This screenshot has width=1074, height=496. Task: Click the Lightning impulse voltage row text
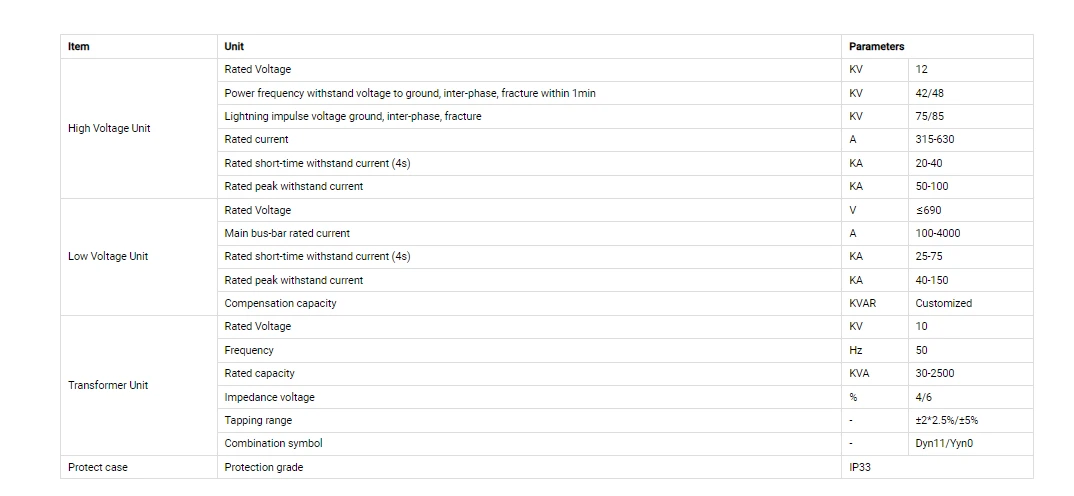(353, 116)
